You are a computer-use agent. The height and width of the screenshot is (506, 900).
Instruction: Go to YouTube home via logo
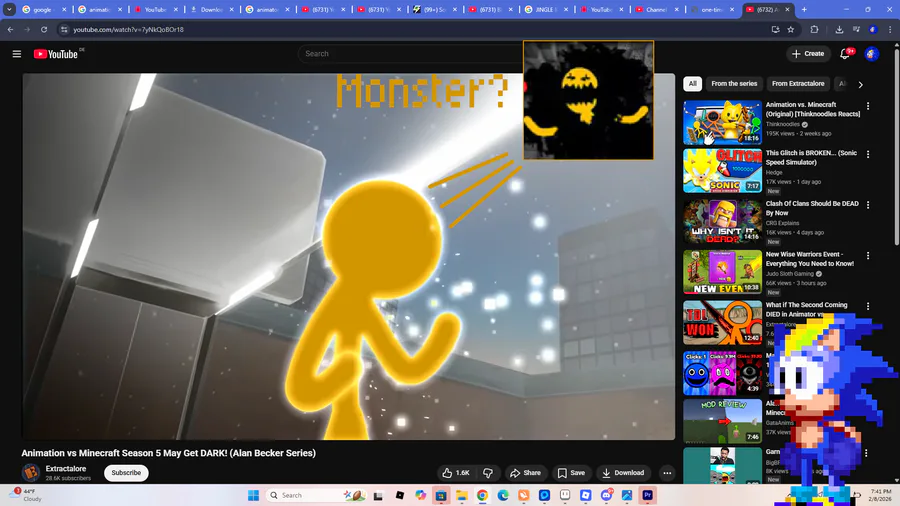pyautogui.click(x=56, y=54)
